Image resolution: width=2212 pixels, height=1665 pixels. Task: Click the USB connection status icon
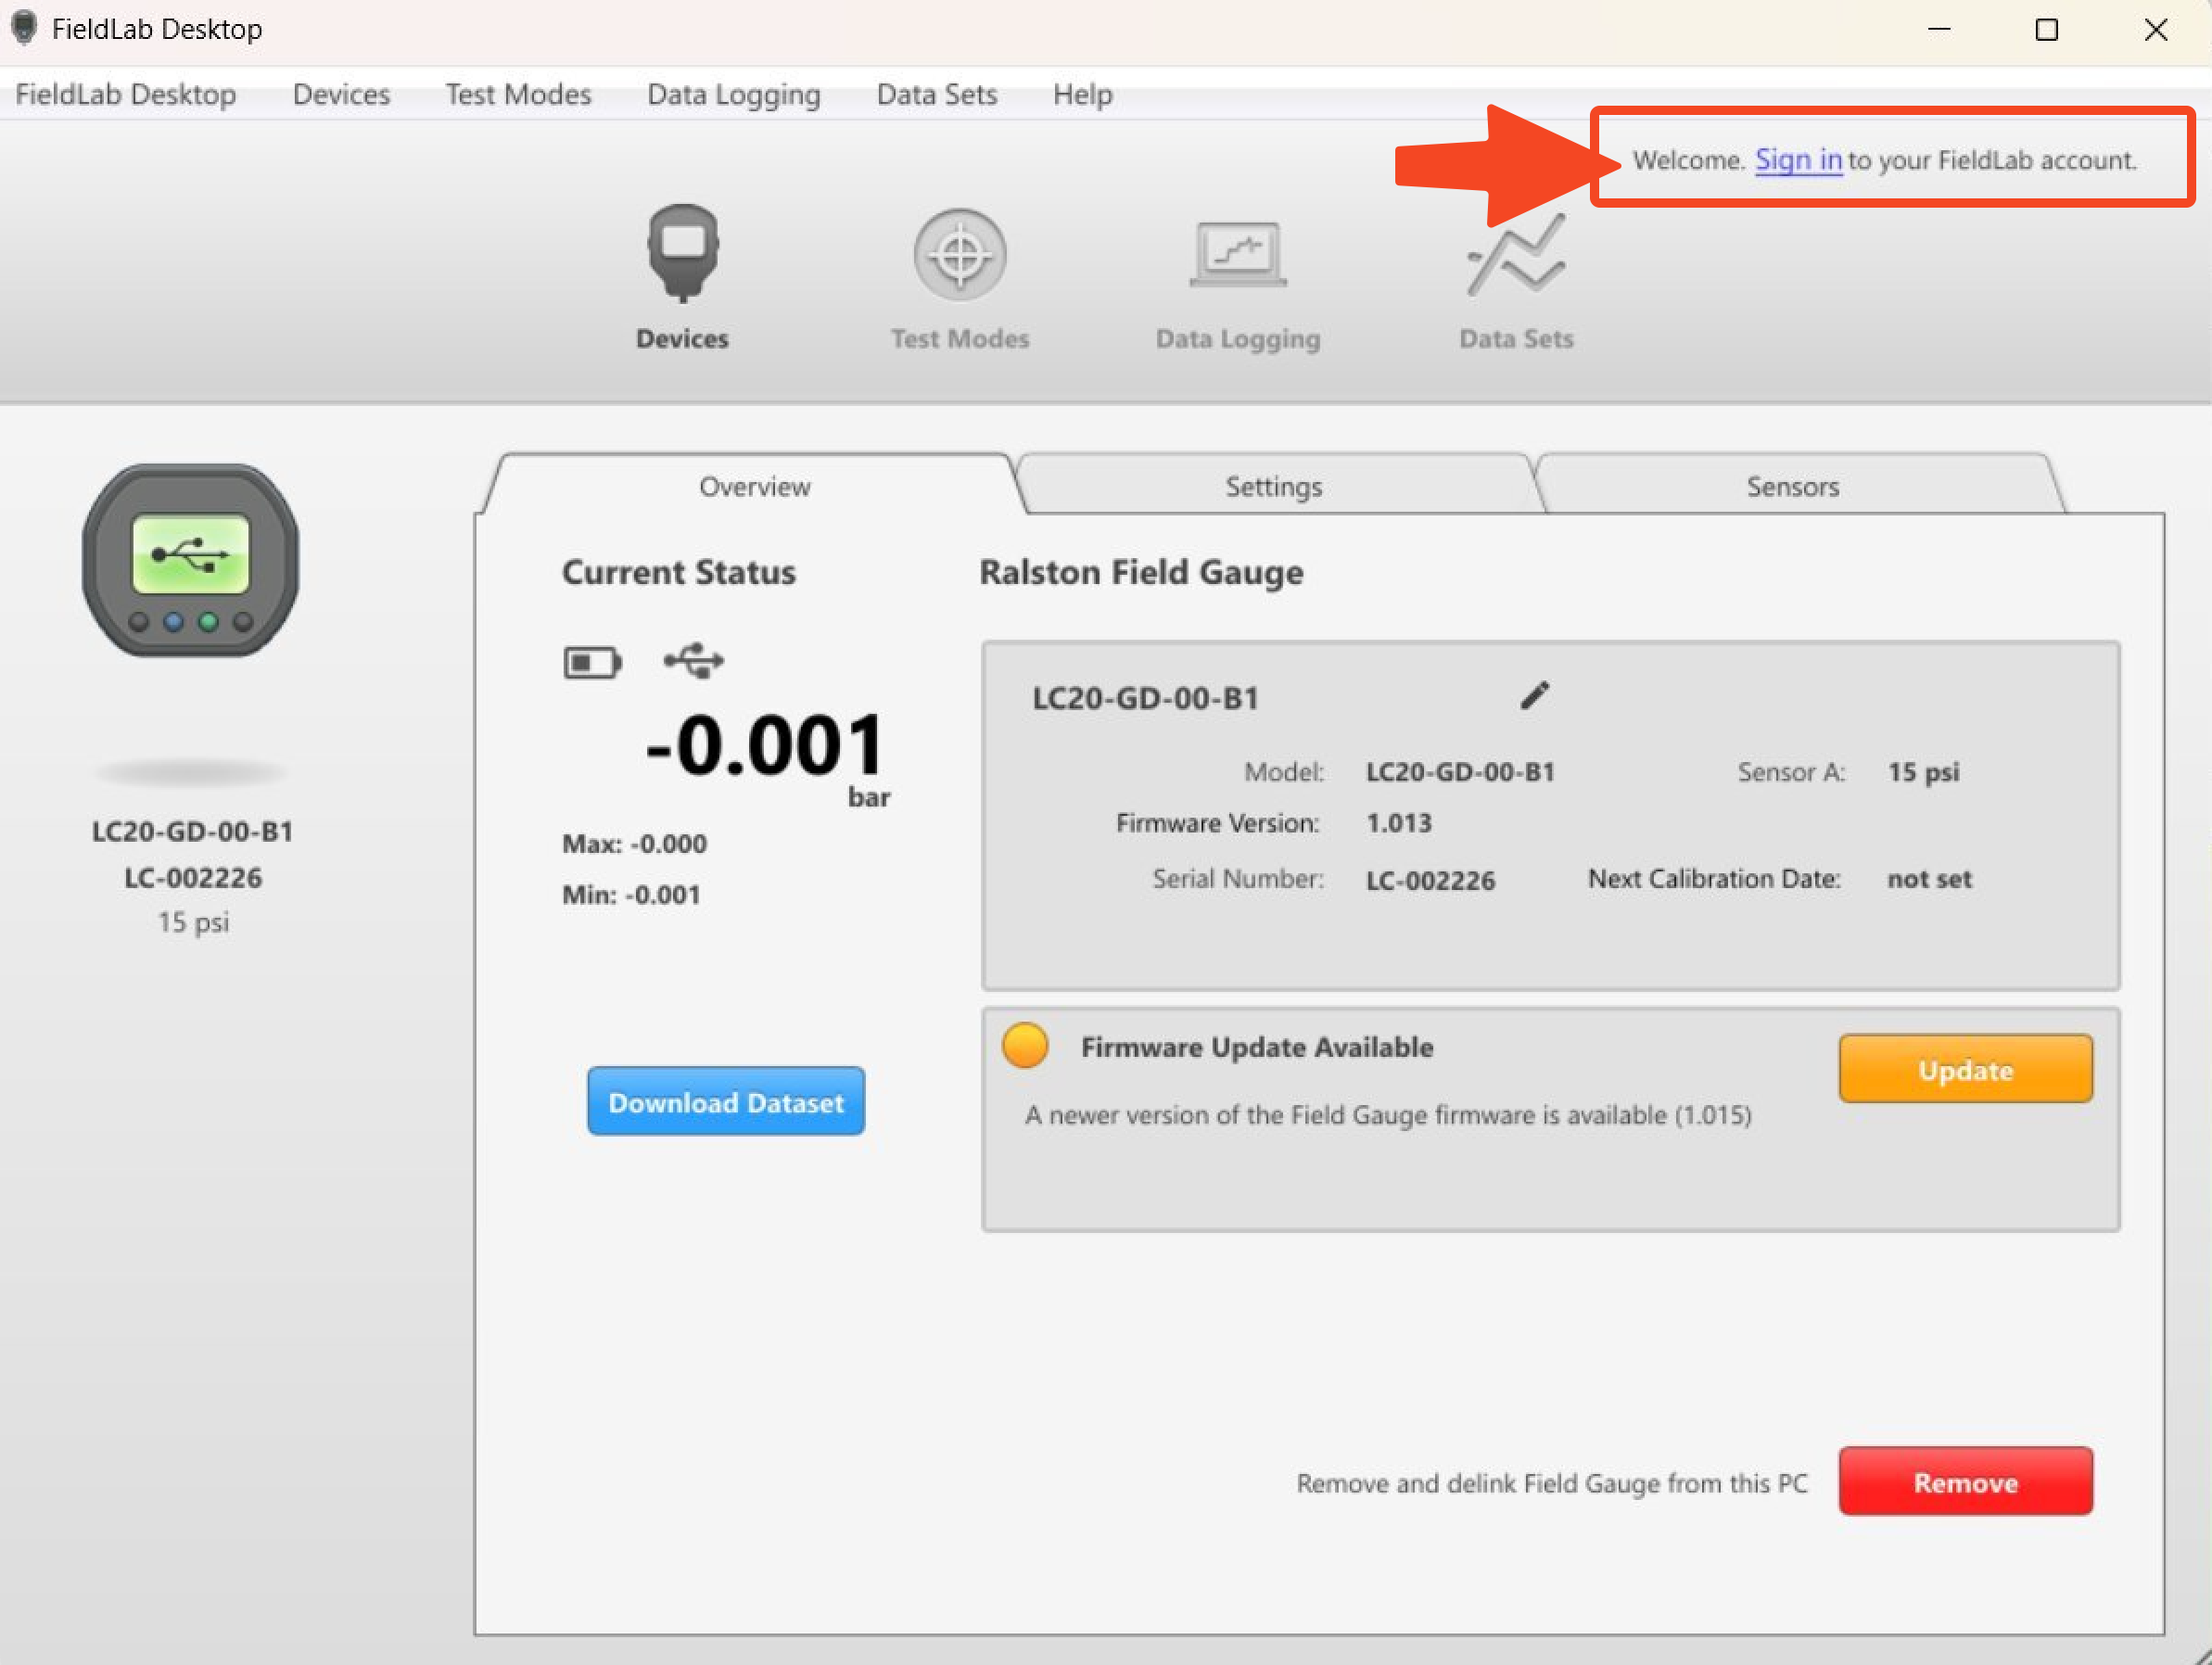pyautogui.click(x=694, y=660)
